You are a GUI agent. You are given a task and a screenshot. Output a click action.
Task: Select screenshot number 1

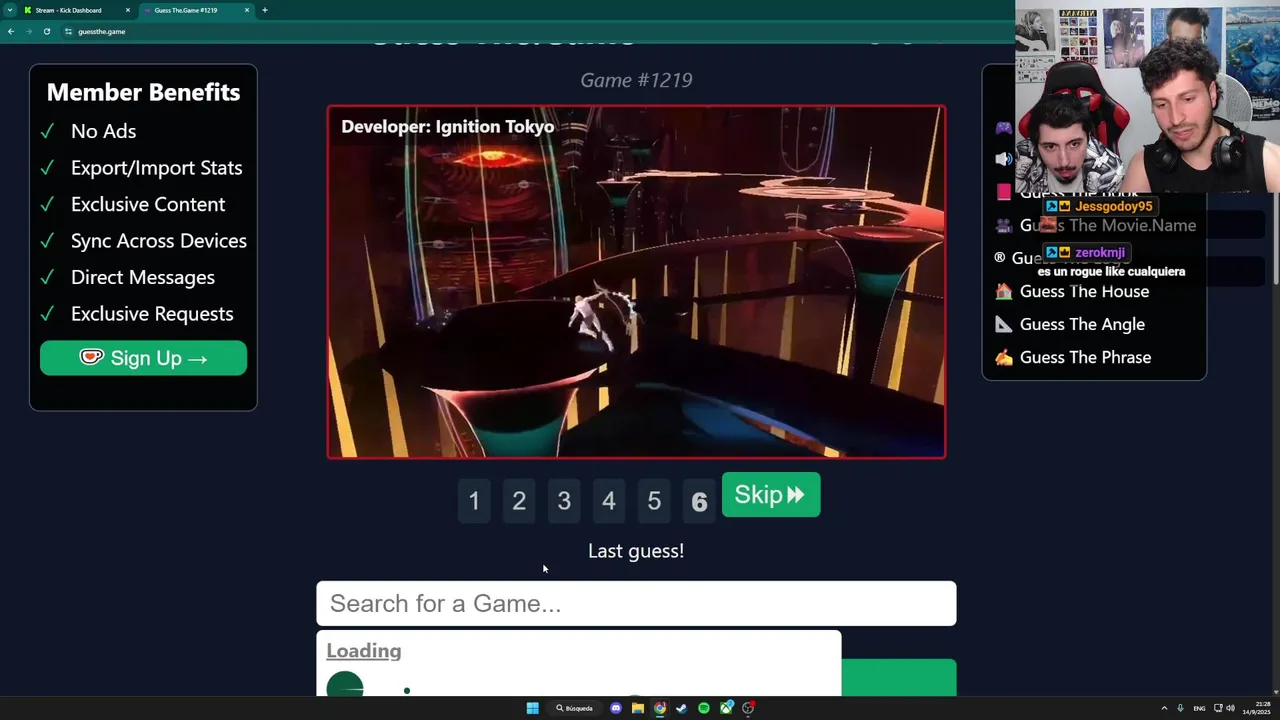(x=474, y=501)
